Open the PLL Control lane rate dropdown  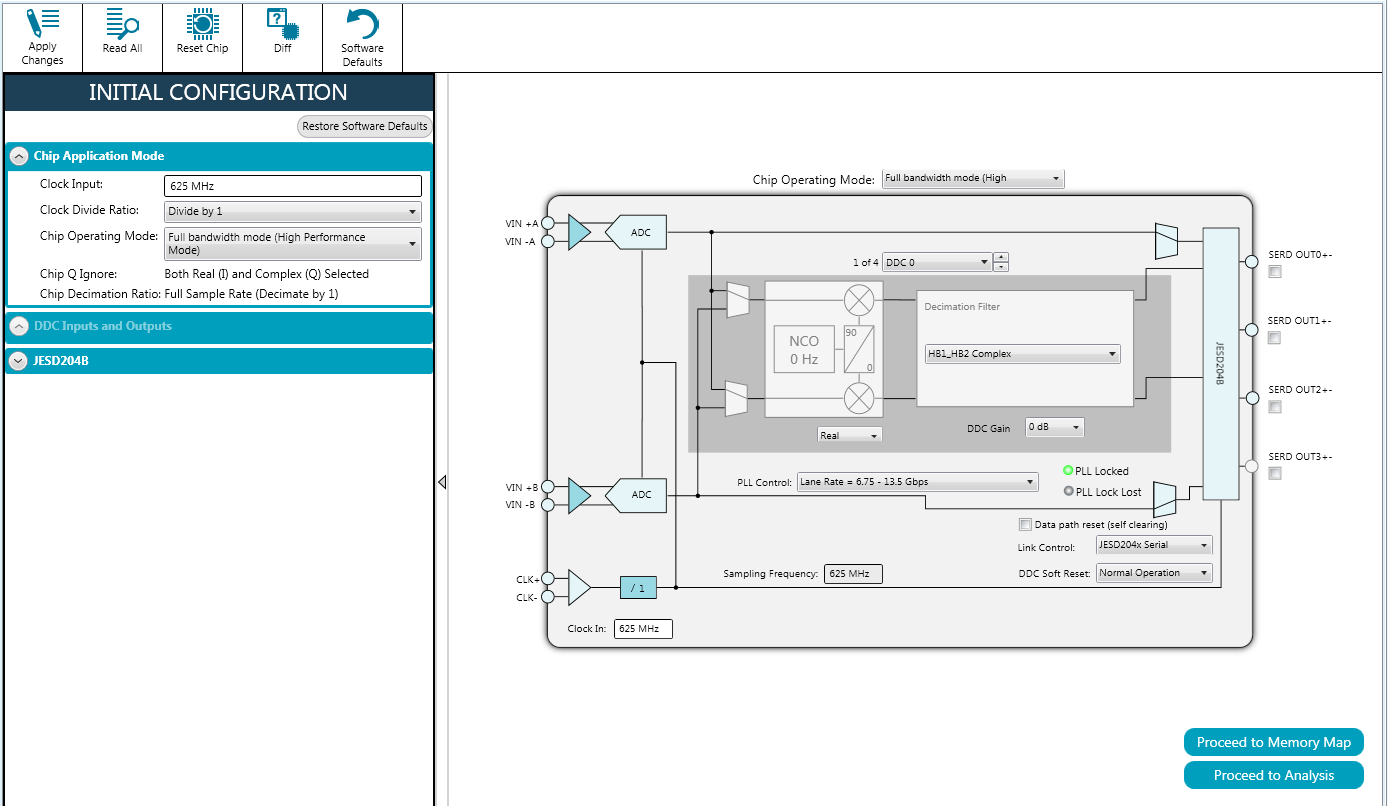[917, 482]
